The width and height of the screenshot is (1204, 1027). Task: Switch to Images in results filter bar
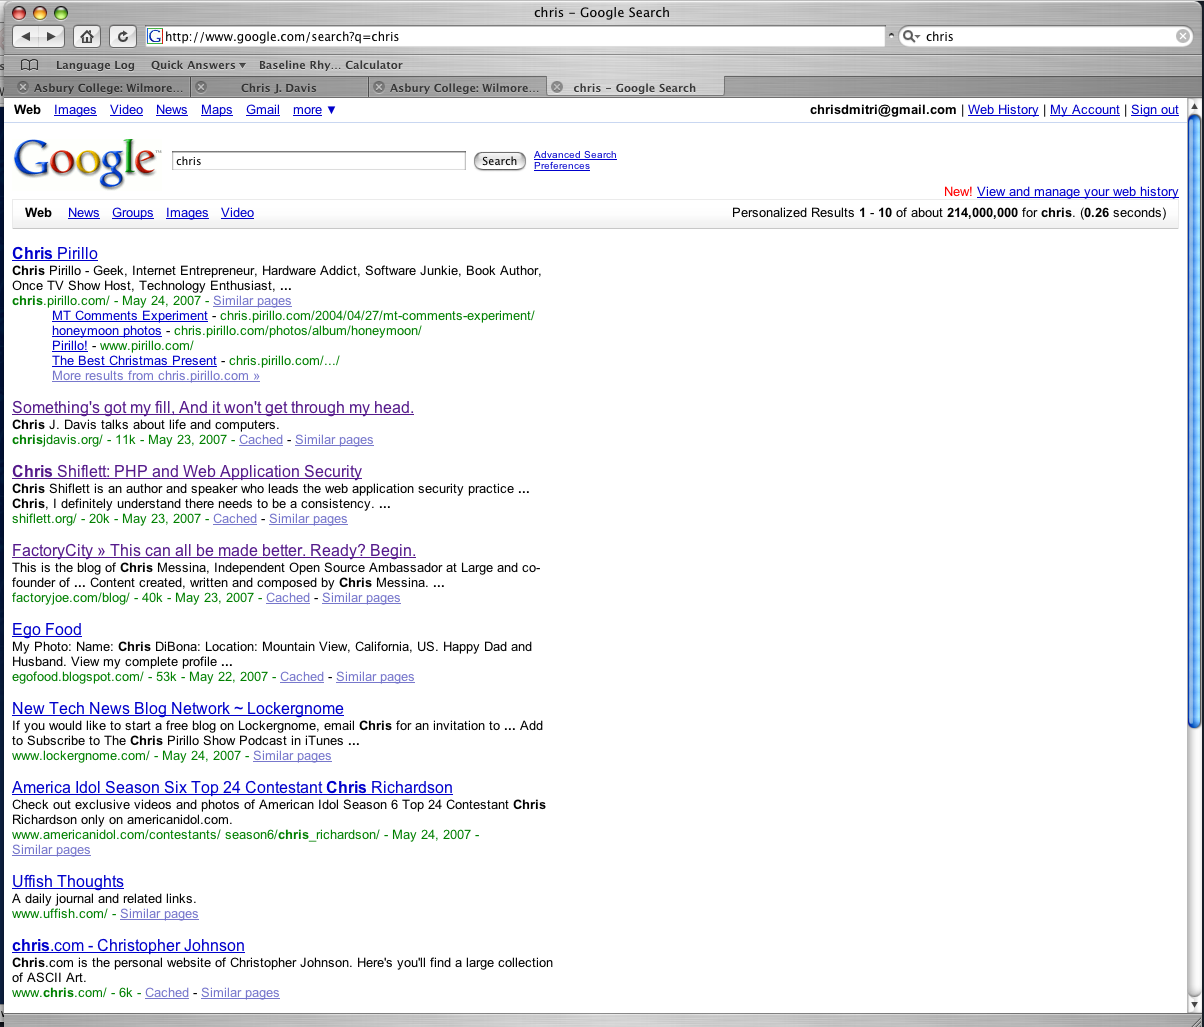pyautogui.click(x=187, y=213)
